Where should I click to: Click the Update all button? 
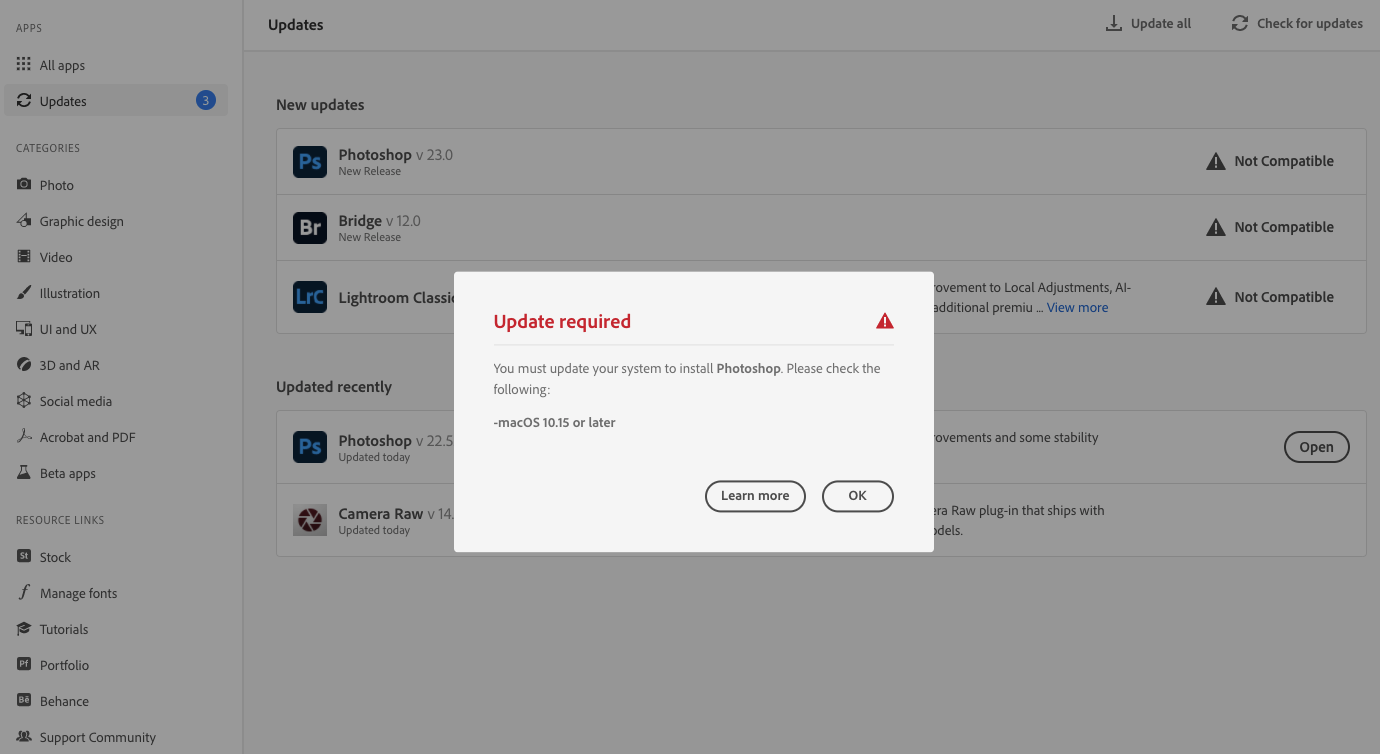click(x=1148, y=23)
